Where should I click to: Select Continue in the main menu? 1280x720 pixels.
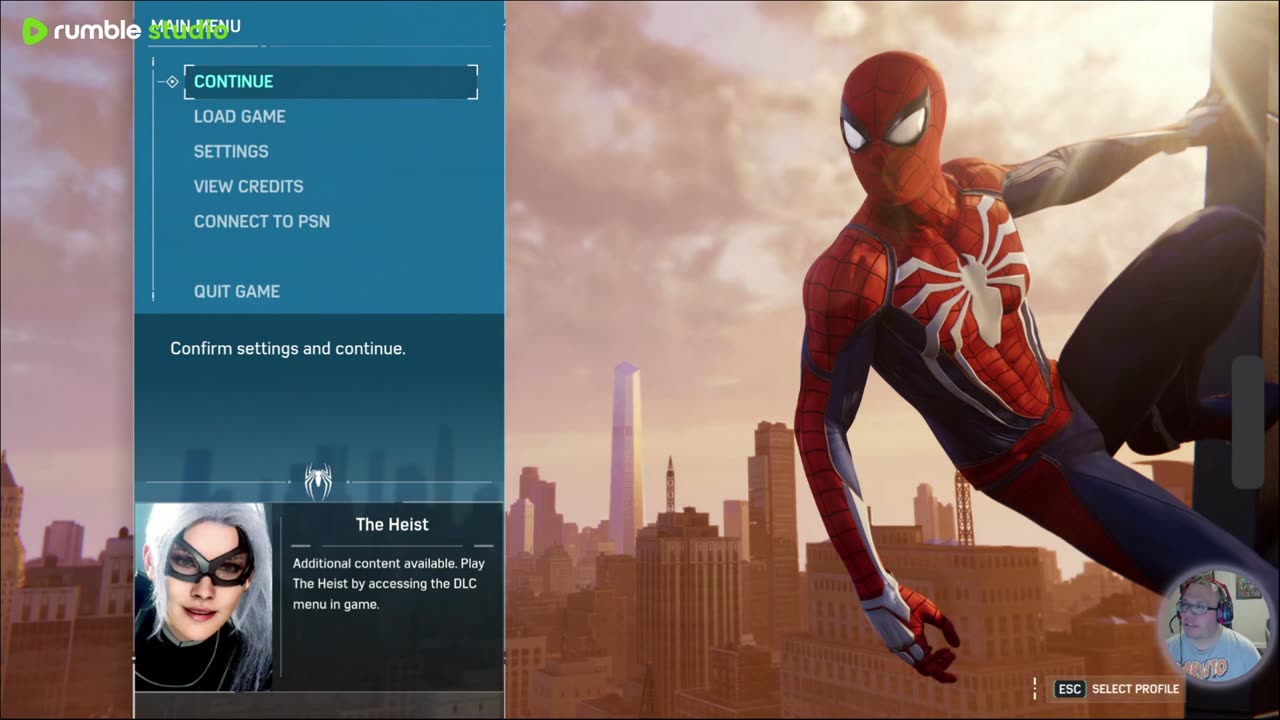331,82
